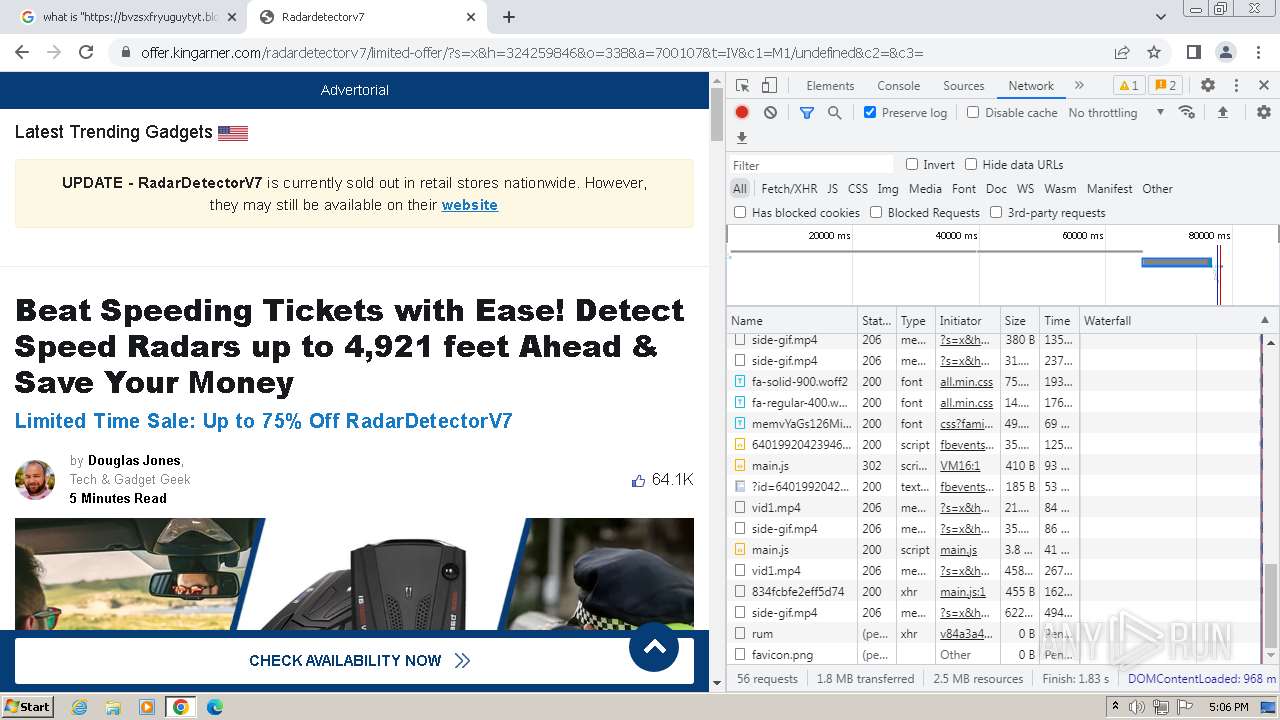1280x720 pixels.
Task: Click the thumbs-up like icon
Action: coord(638,481)
